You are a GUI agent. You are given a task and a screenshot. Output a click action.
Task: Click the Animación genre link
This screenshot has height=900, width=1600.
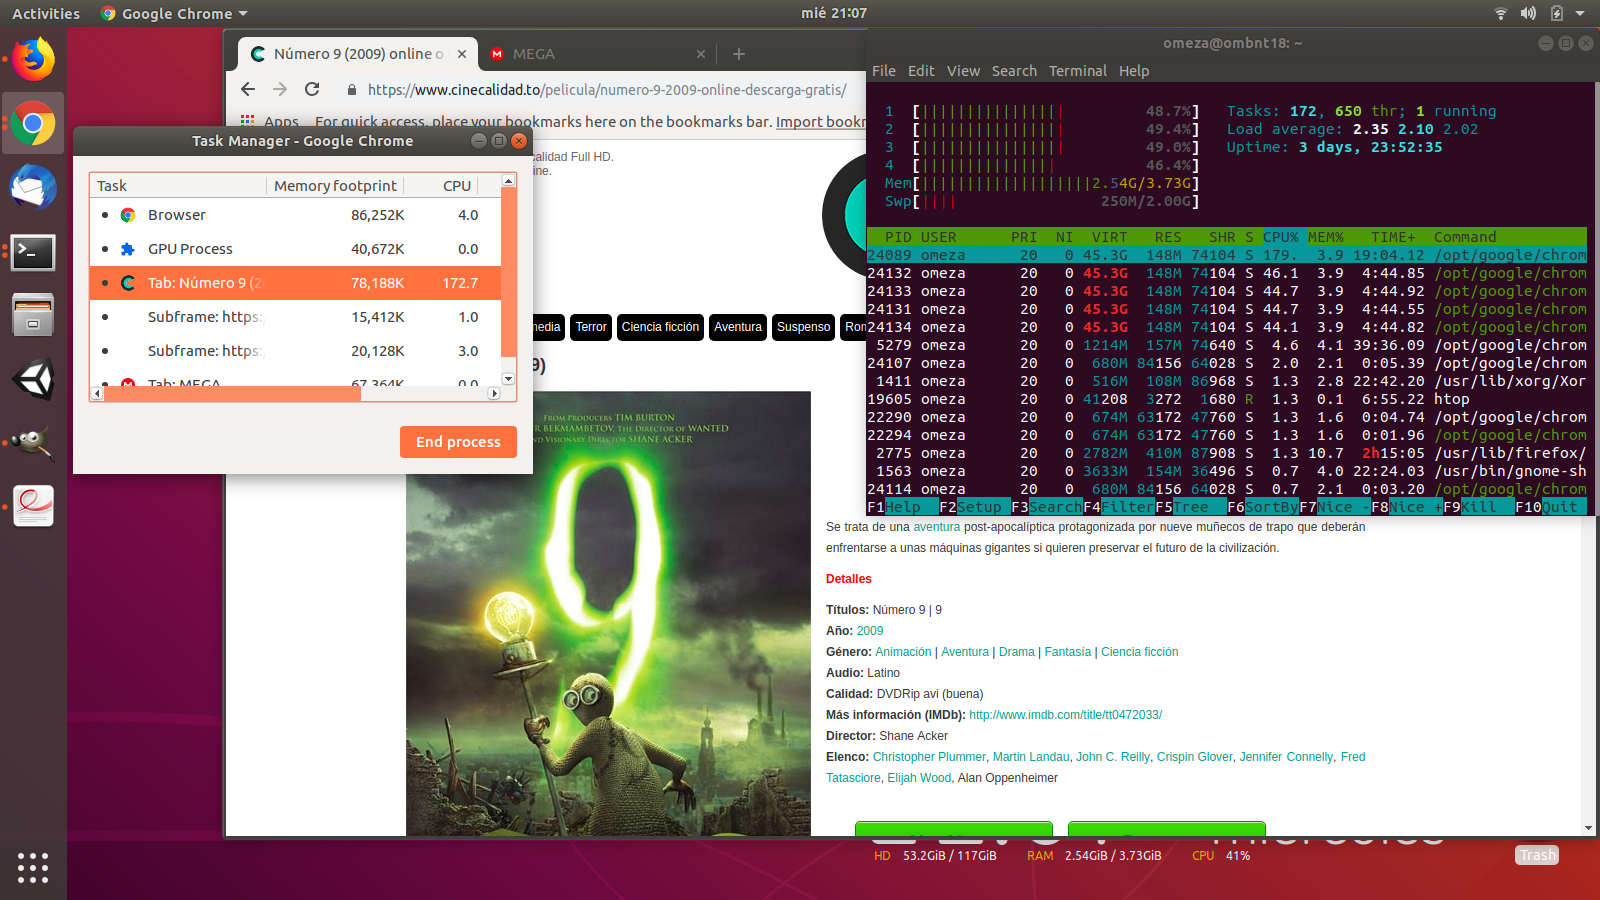coord(903,652)
